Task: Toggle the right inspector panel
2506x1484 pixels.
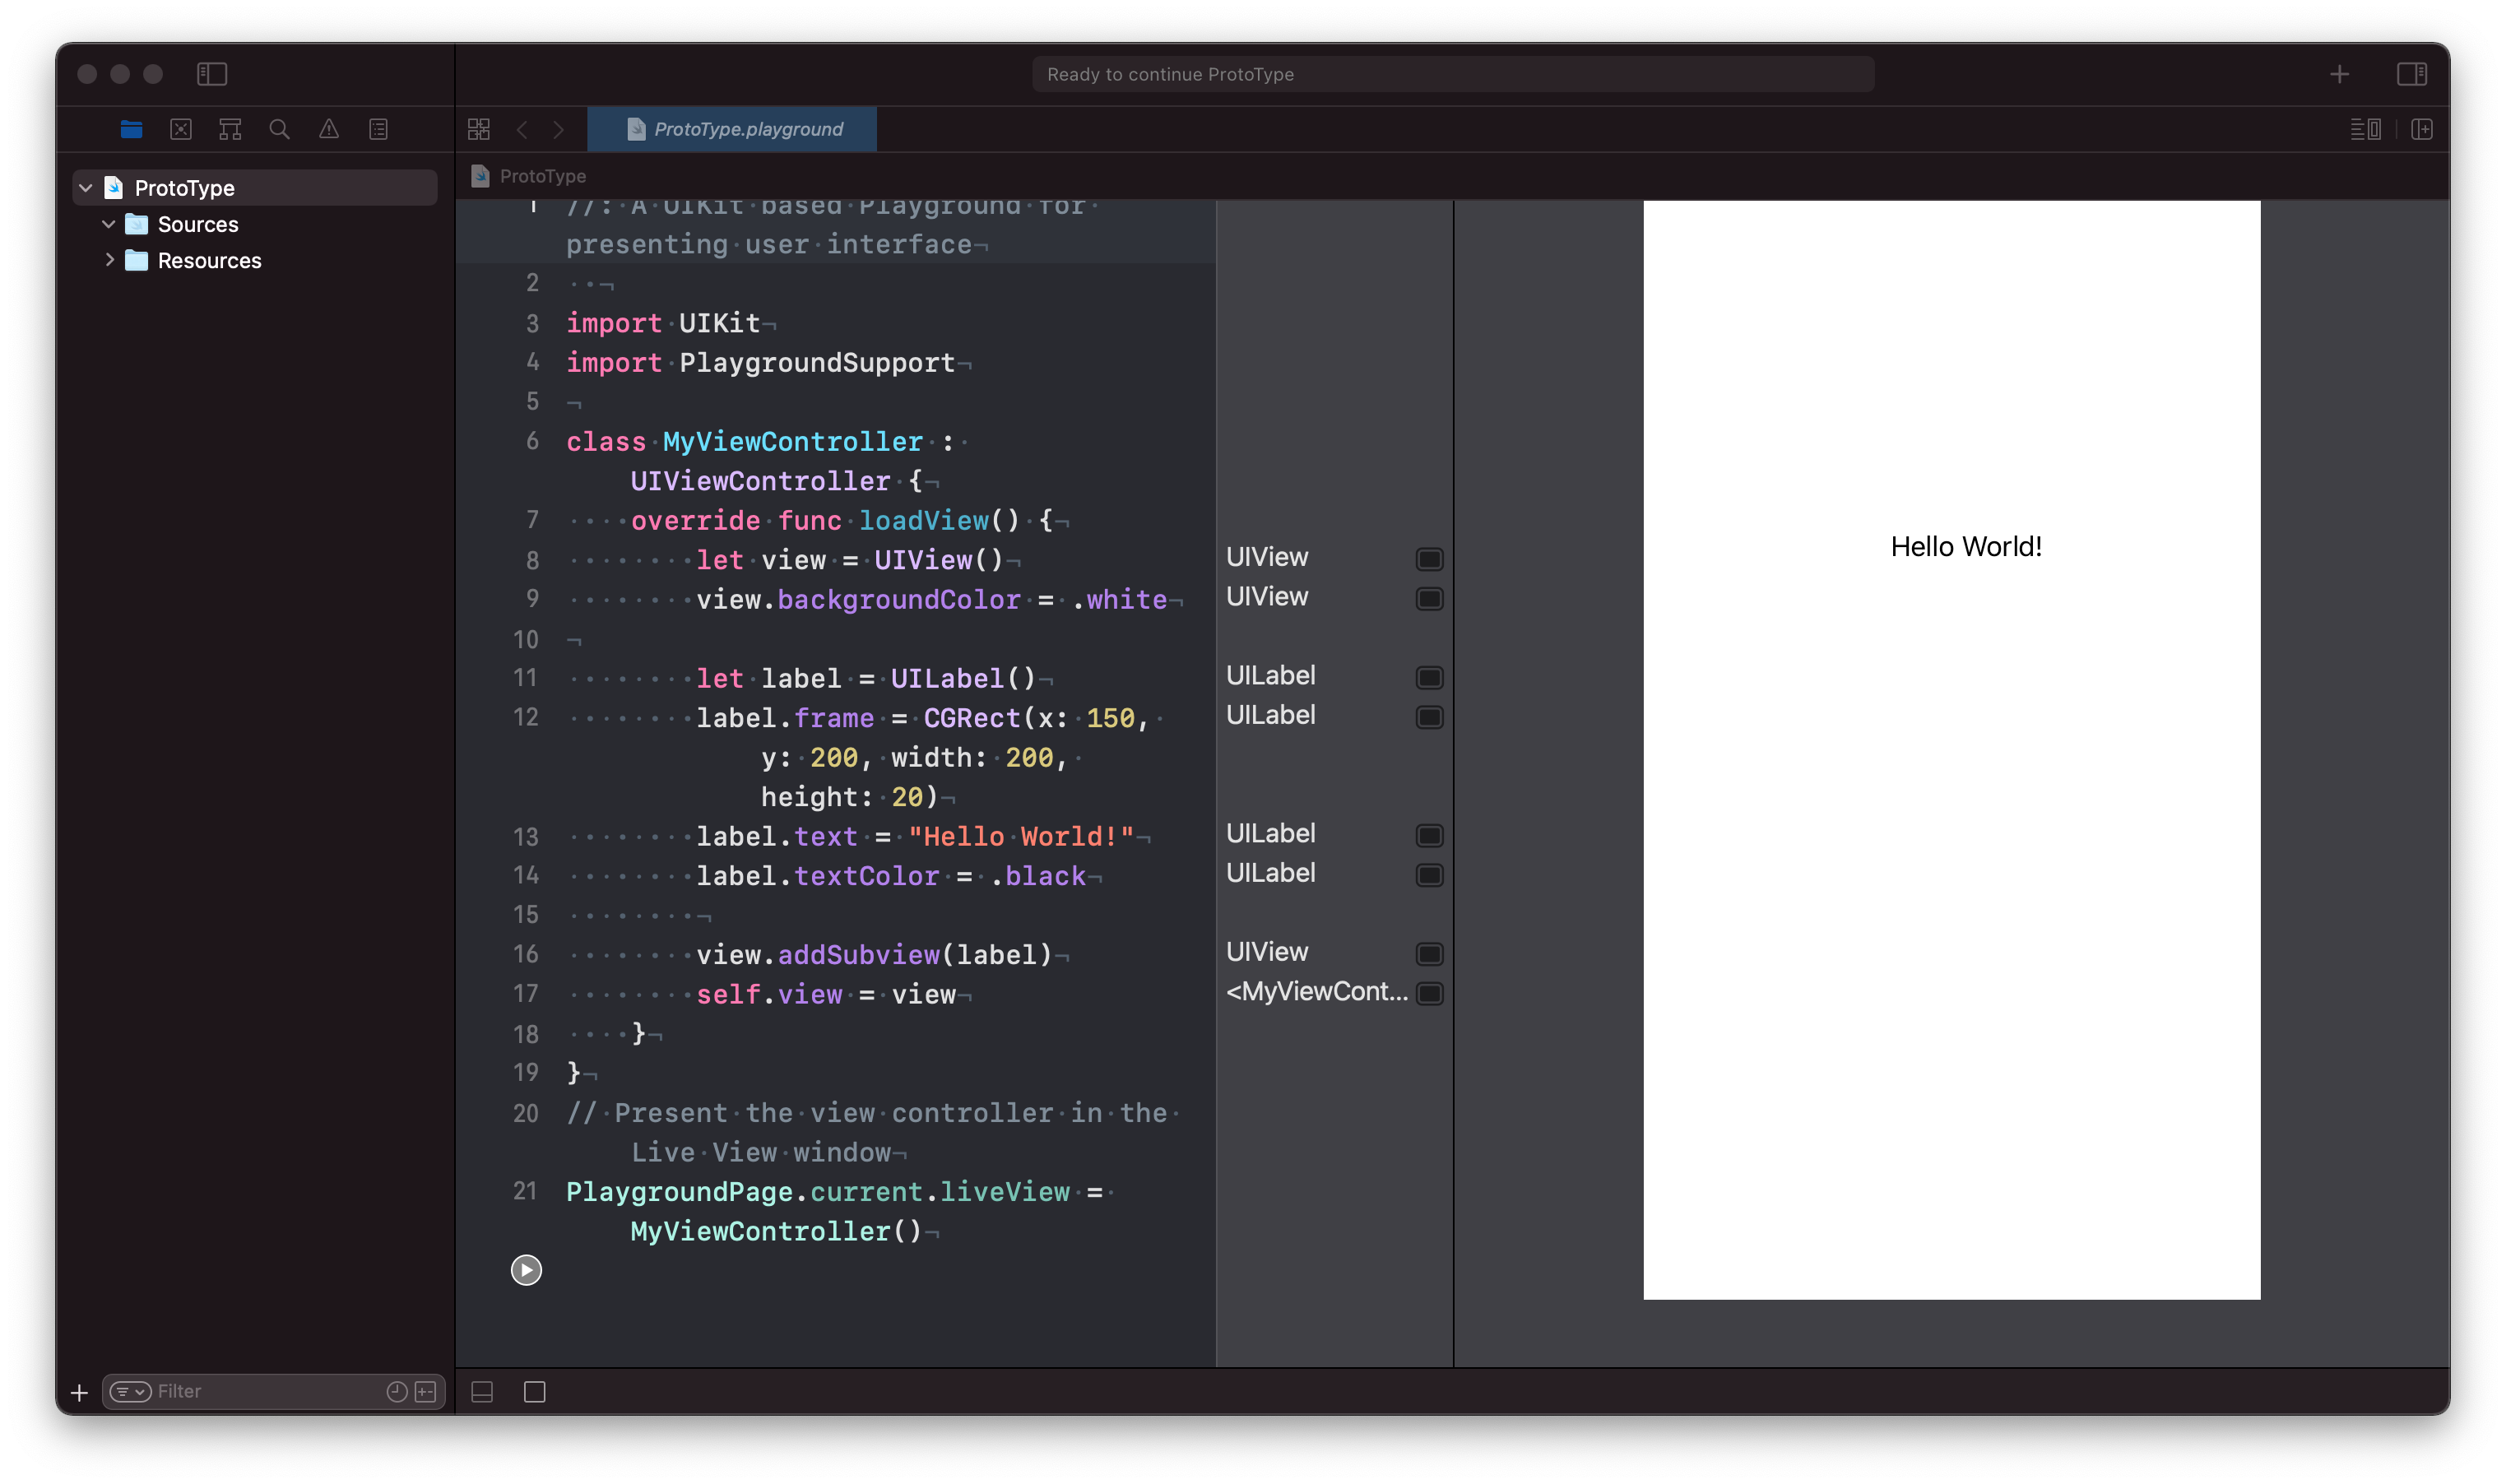Action: click(2411, 74)
